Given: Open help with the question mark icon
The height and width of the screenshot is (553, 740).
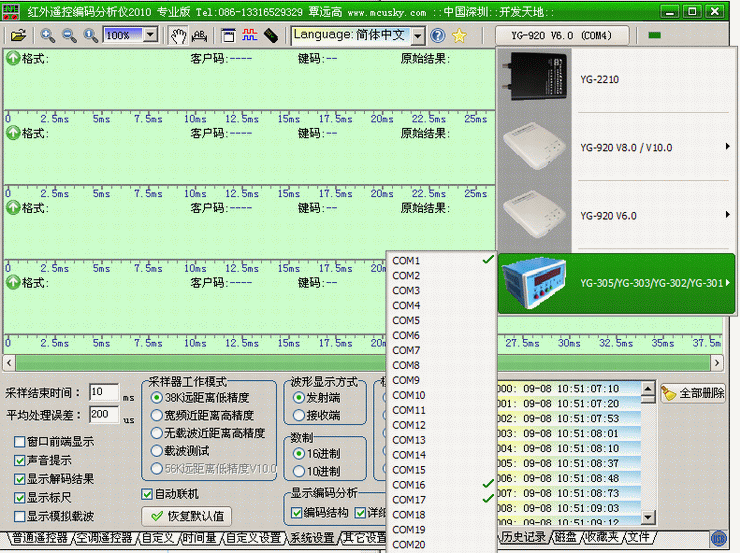Looking at the screenshot, I should coord(437,35).
